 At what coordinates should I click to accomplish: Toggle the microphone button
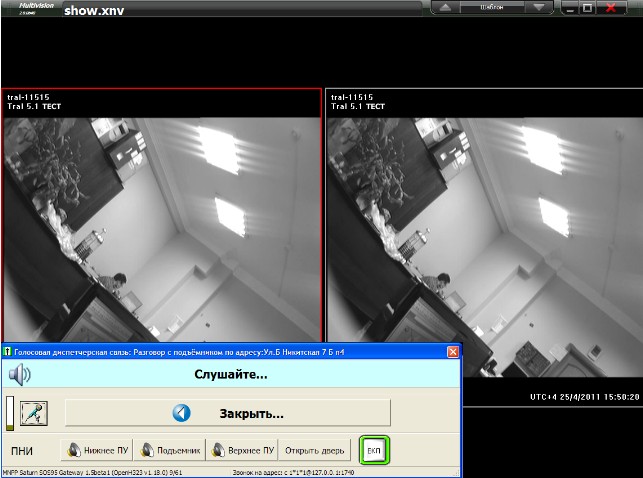(x=34, y=412)
